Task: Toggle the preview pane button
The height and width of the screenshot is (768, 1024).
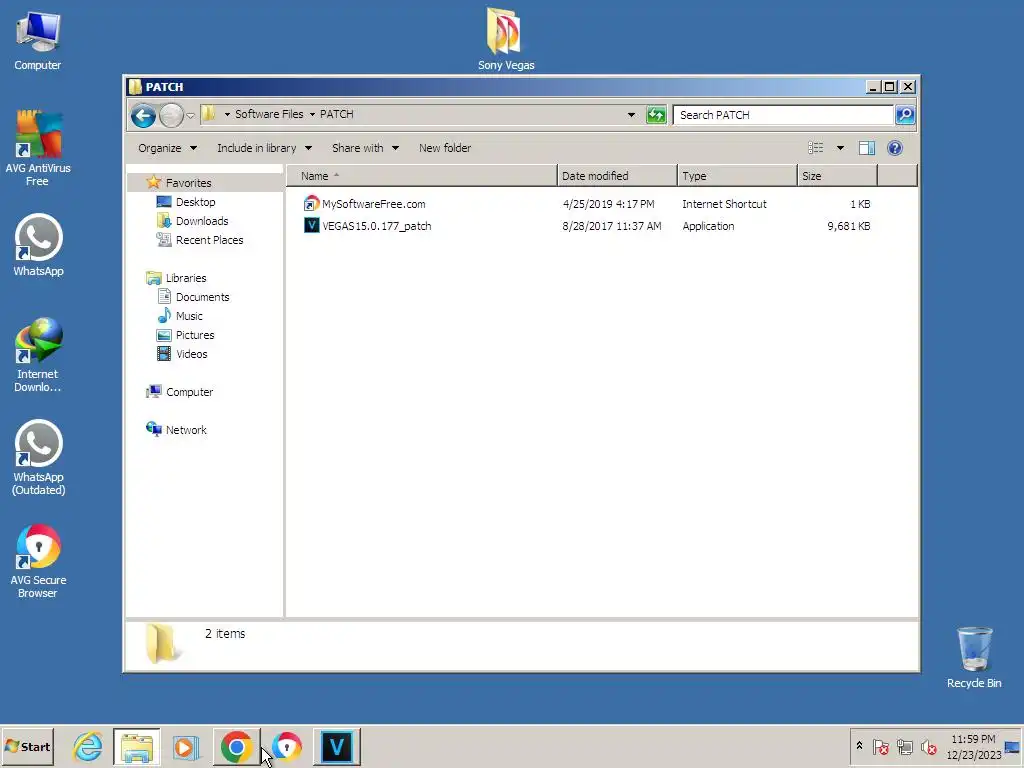Action: click(x=867, y=148)
